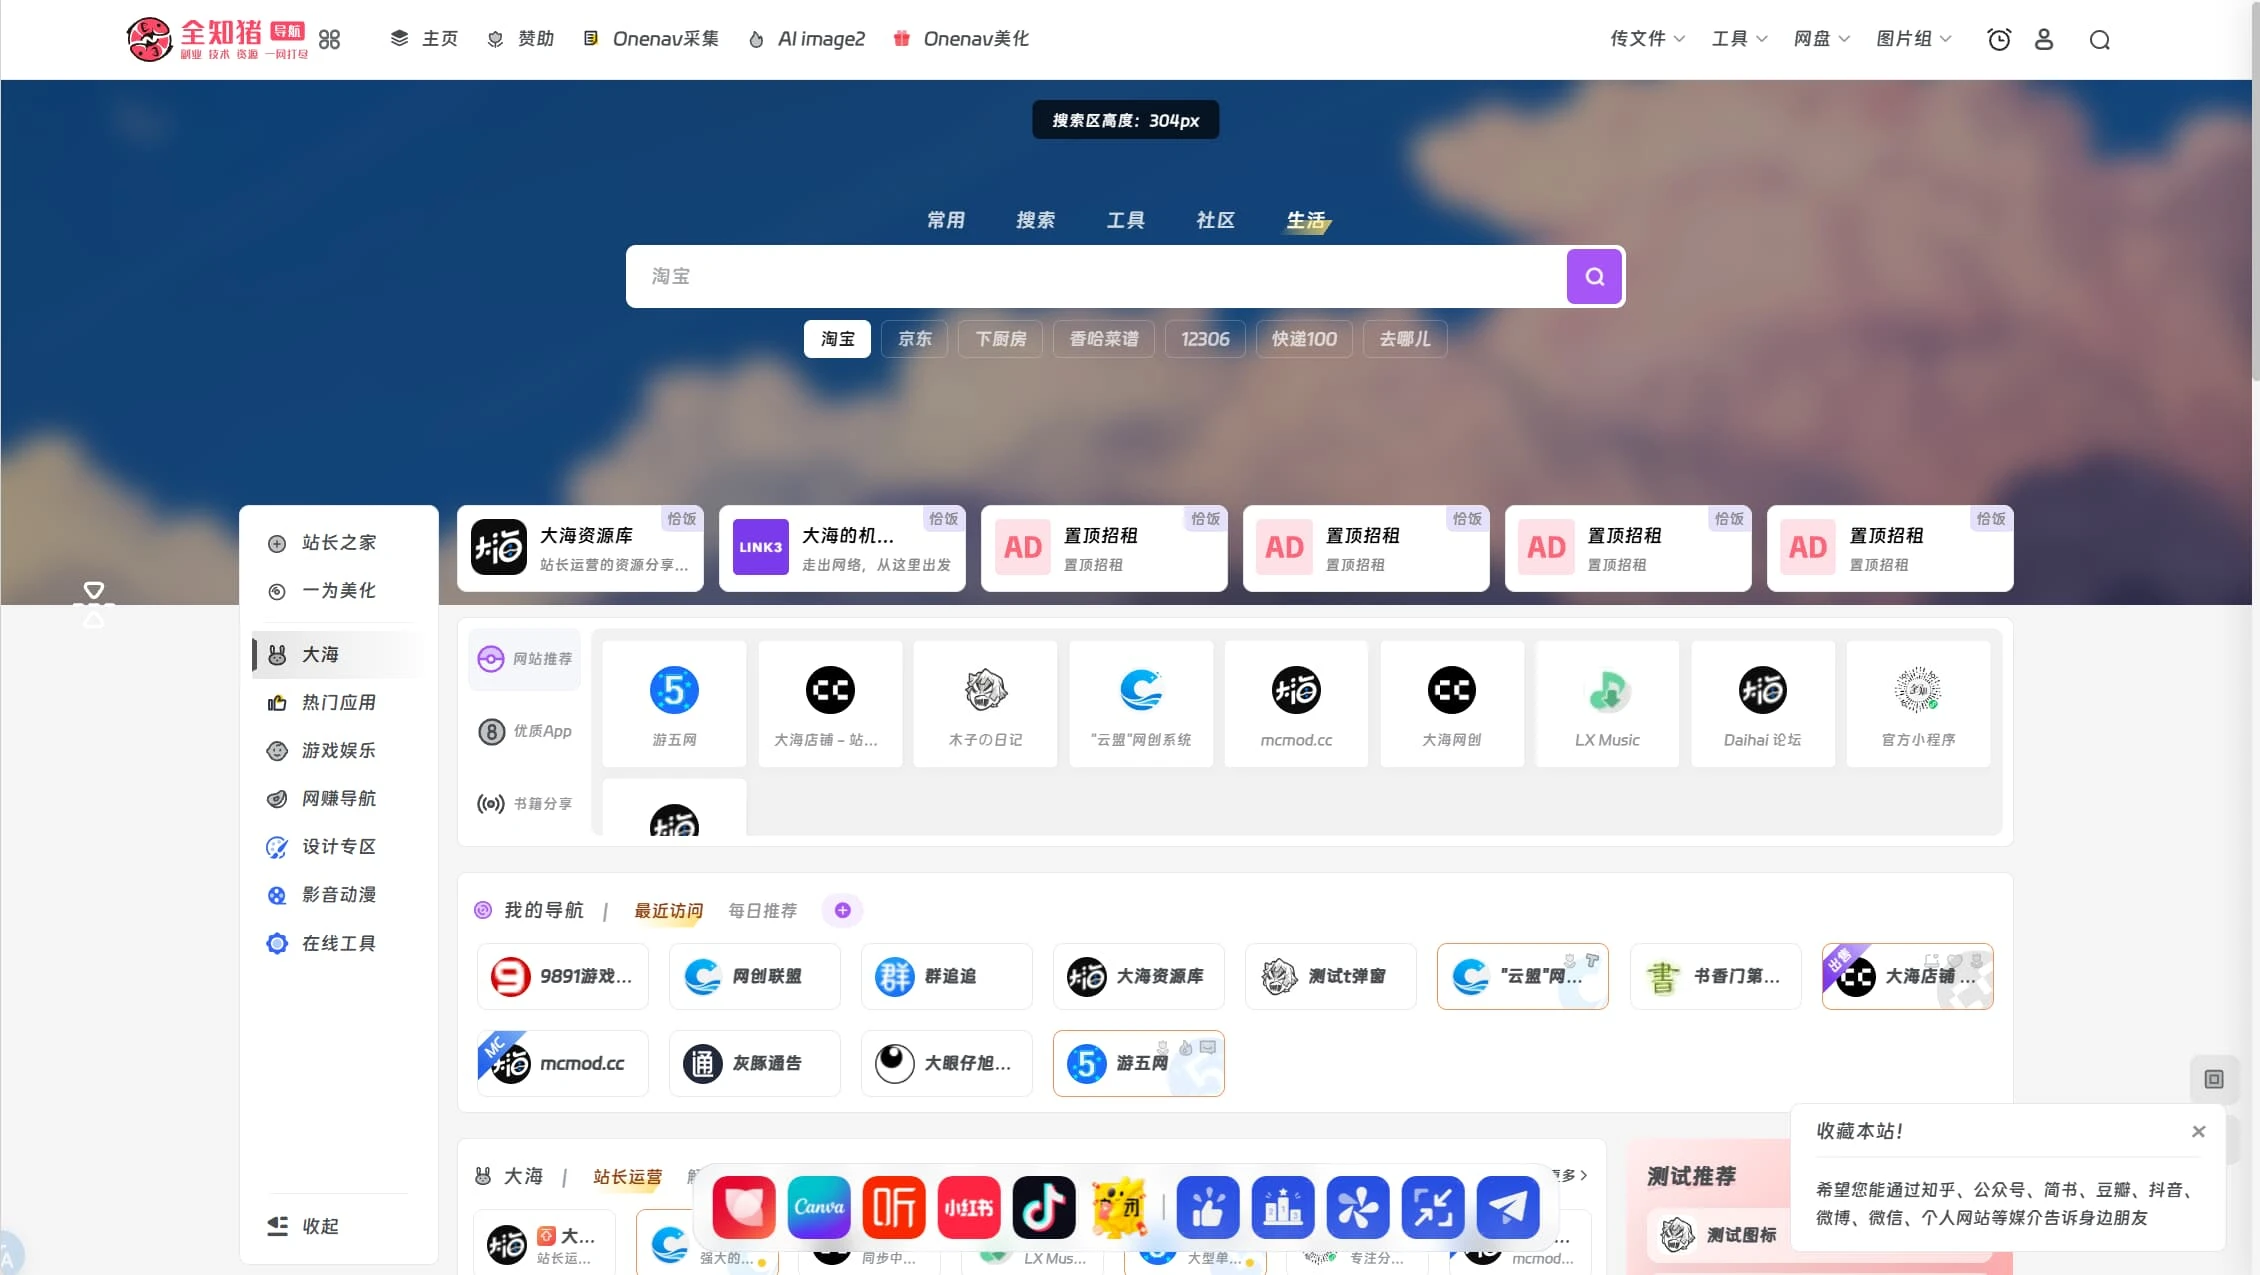Open the Telegram paper-plane dock icon
The width and height of the screenshot is (2260, 1275).
point(1508,1207)
